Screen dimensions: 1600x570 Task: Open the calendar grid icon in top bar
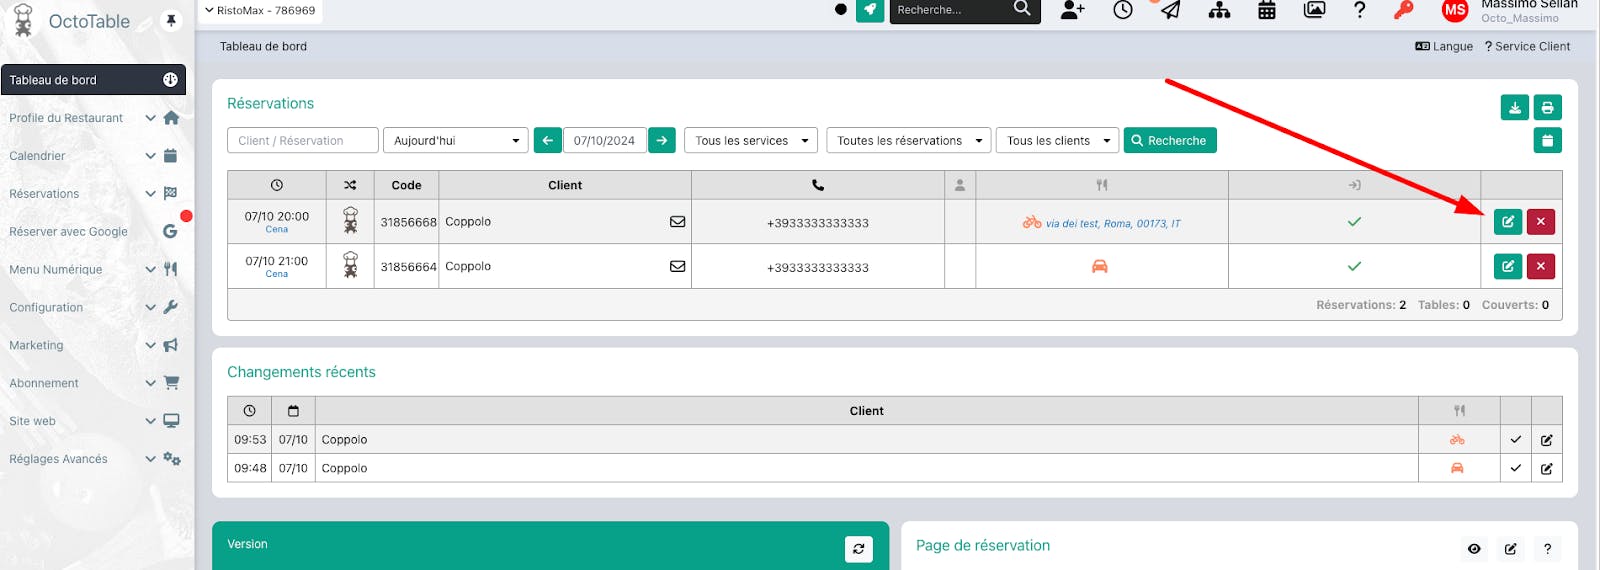[1267, 10]
